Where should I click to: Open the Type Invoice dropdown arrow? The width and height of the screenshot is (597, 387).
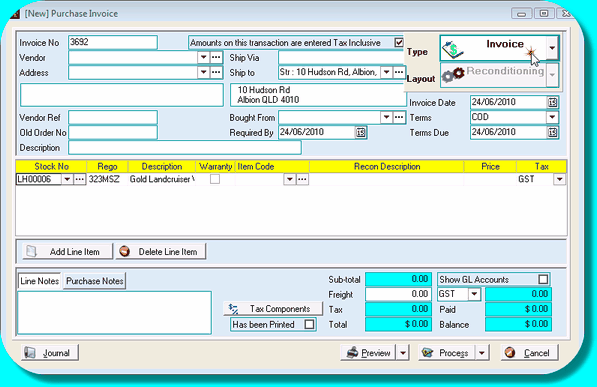[552, 48]
